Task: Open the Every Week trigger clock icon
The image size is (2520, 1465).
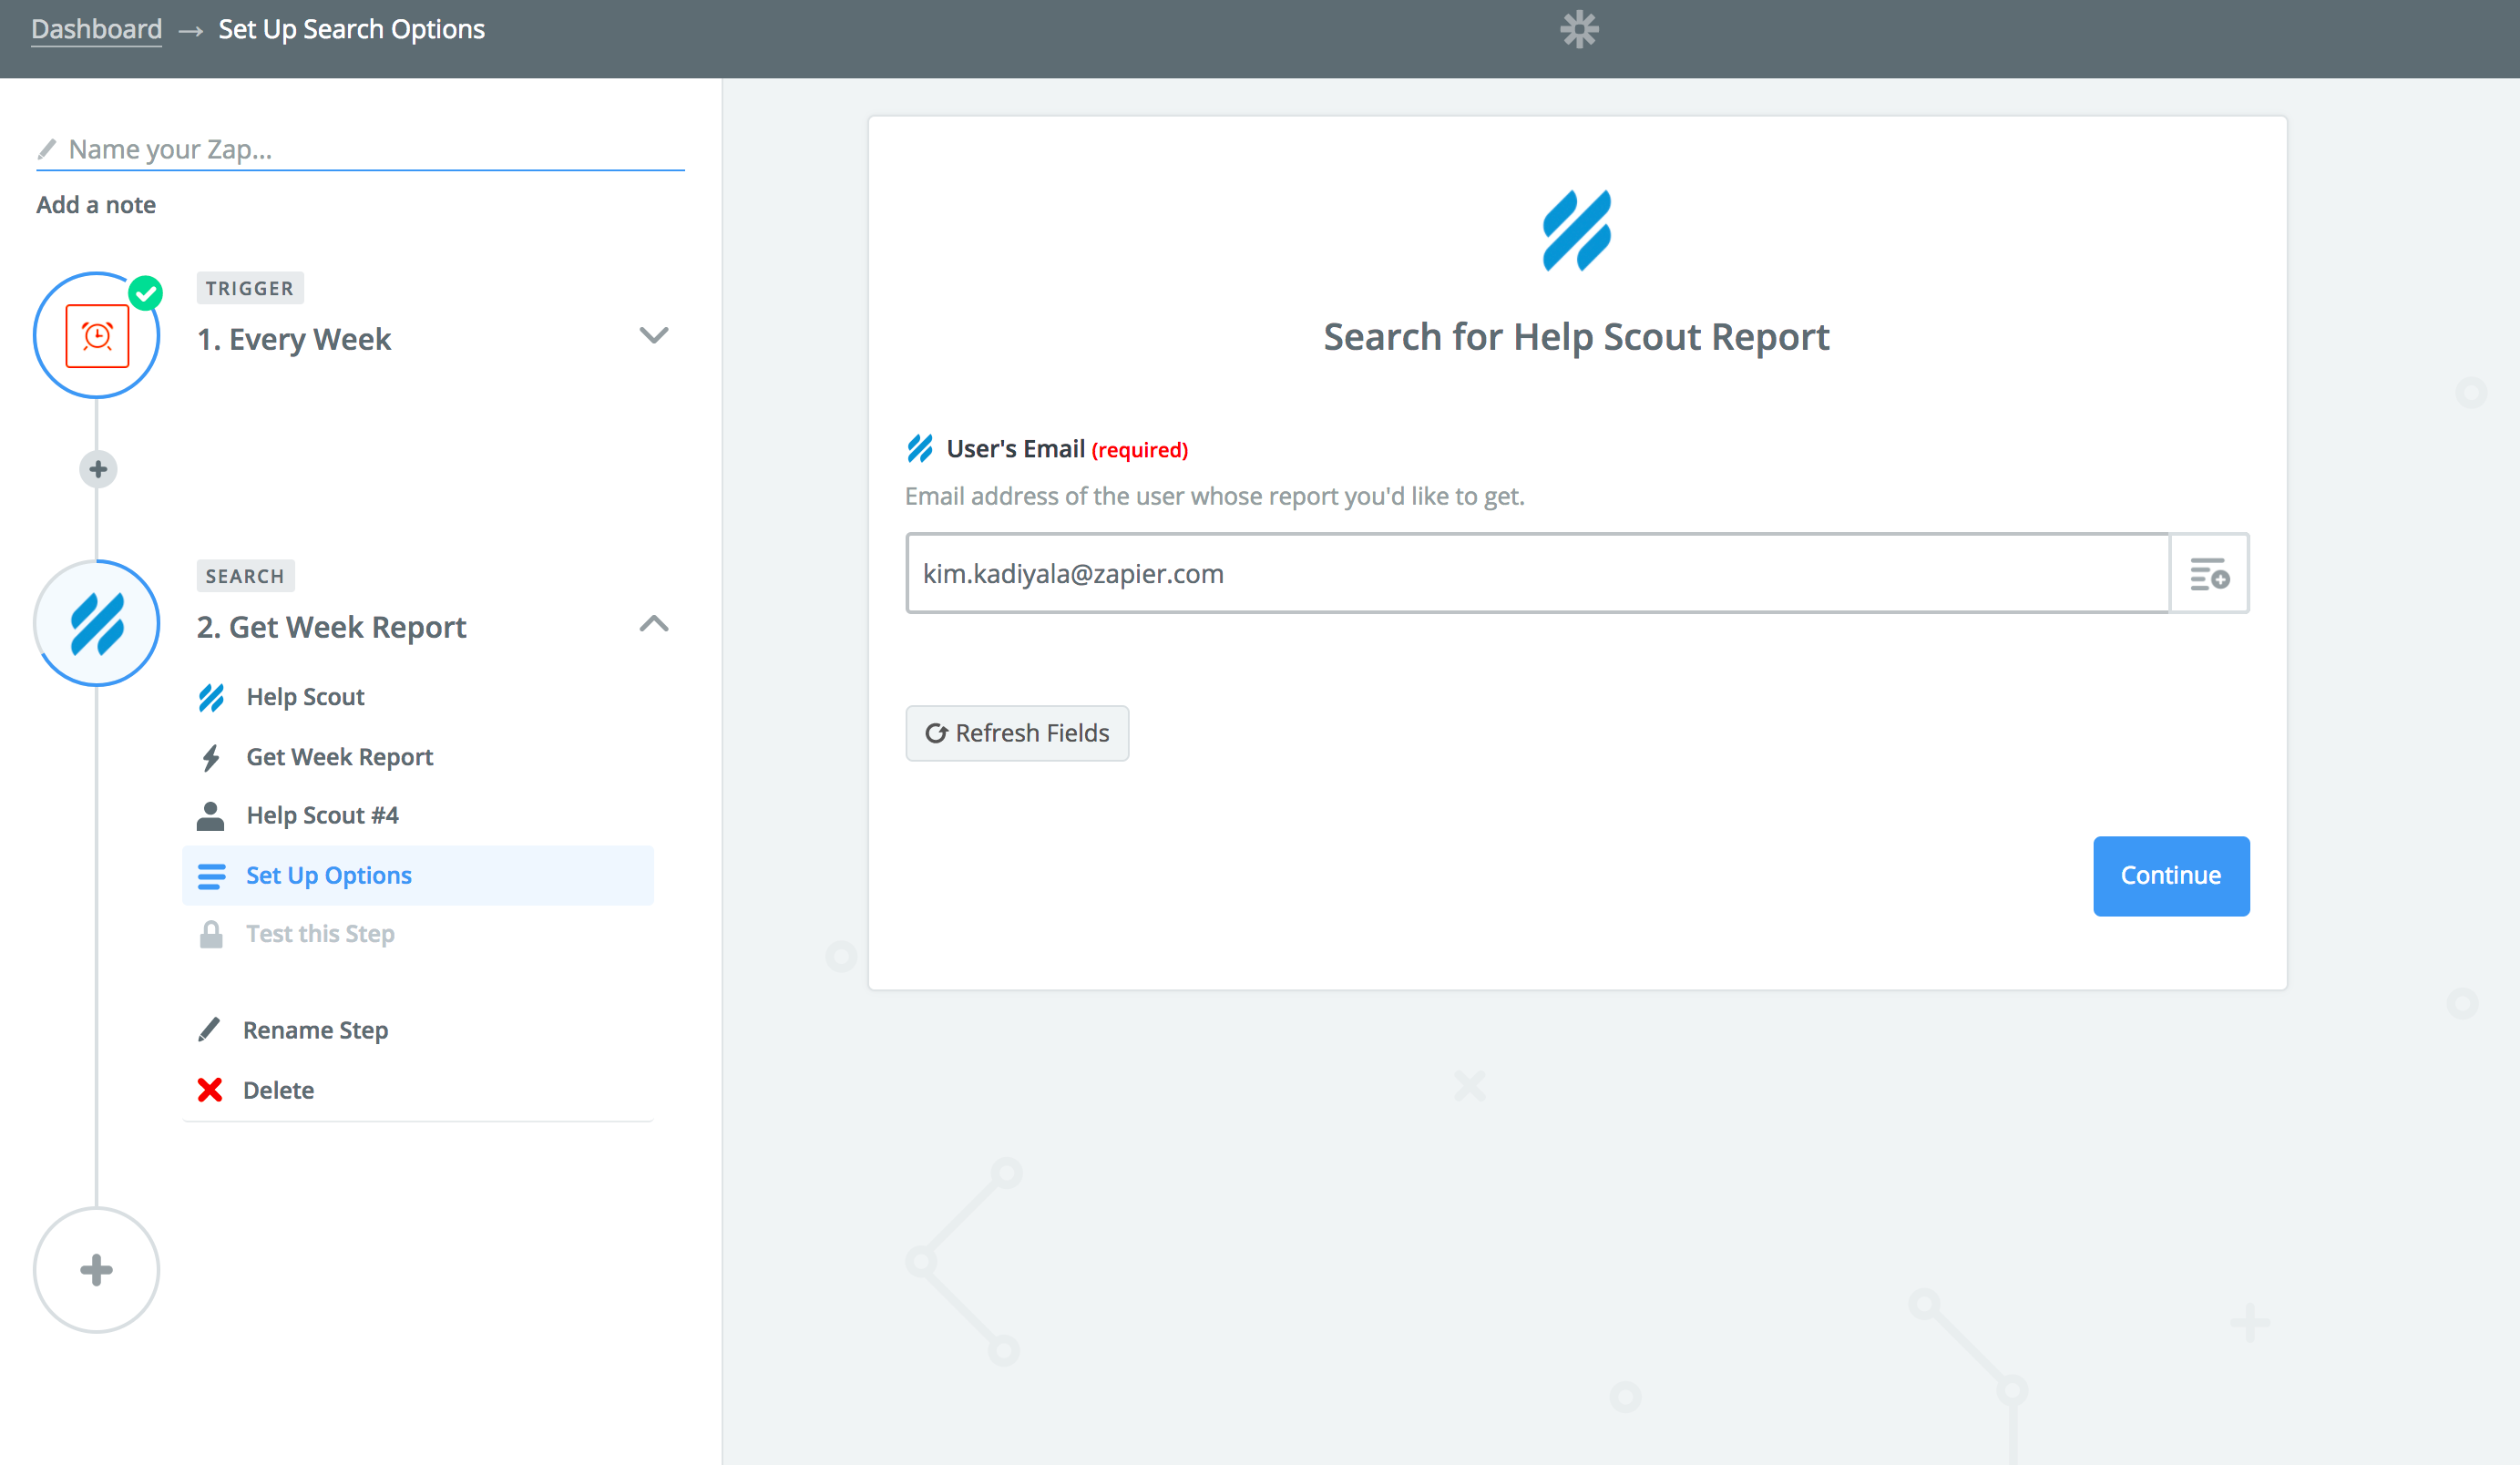Action: click(97, 336)
